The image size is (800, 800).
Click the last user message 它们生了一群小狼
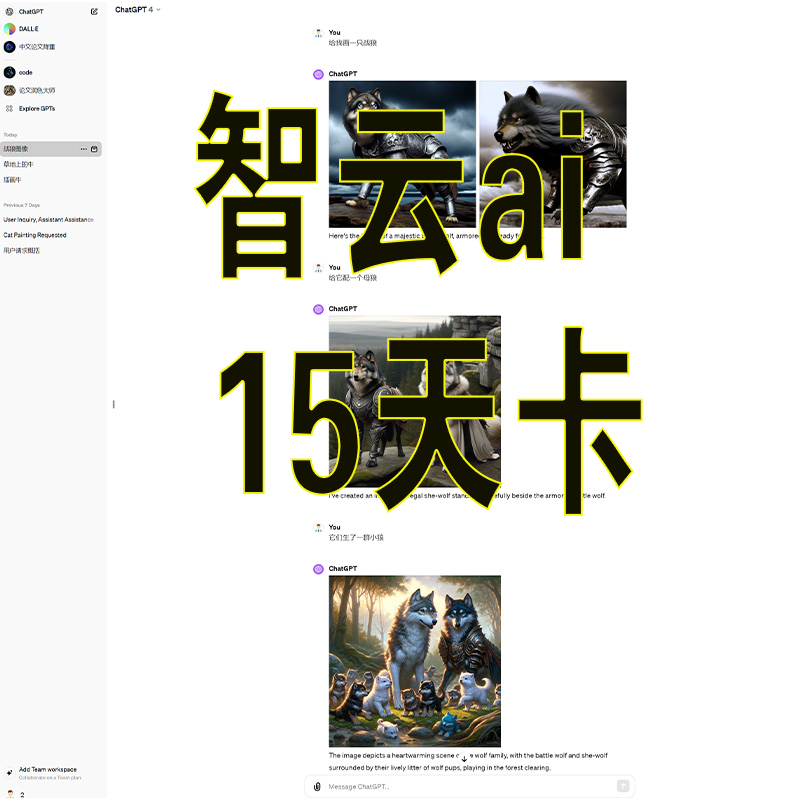356,537
